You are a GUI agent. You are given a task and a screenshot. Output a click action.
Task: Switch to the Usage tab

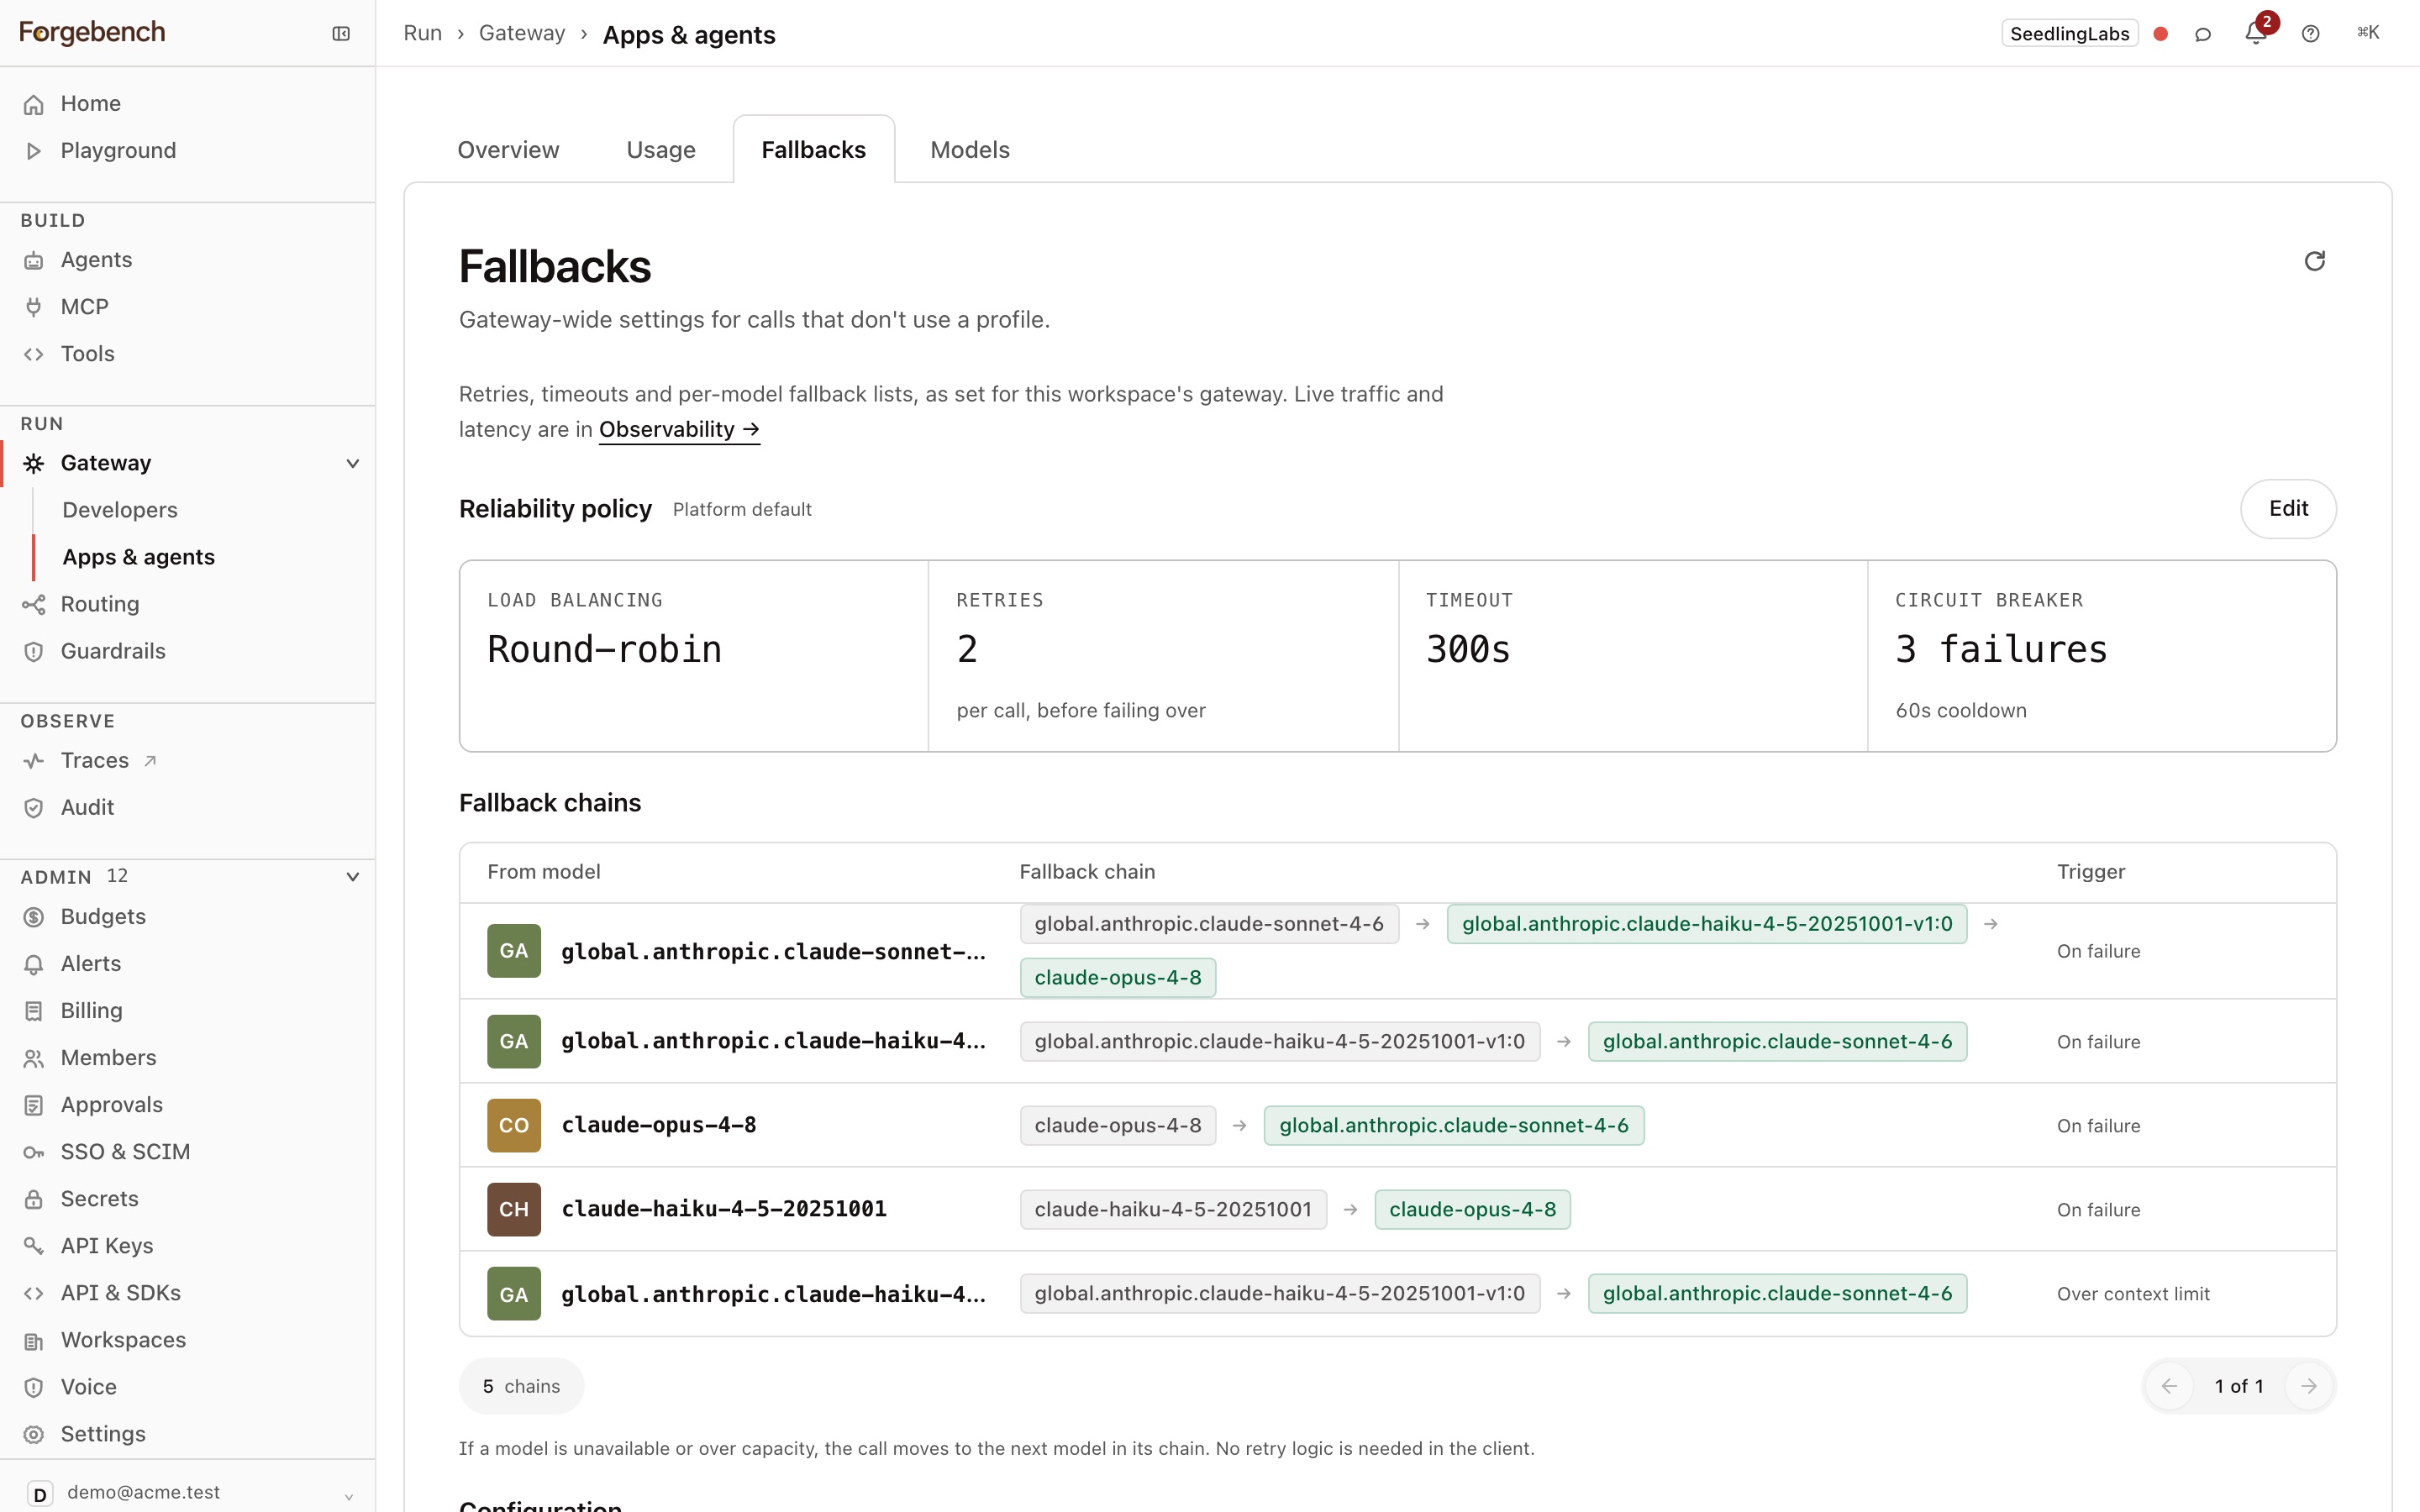point(661,150)
